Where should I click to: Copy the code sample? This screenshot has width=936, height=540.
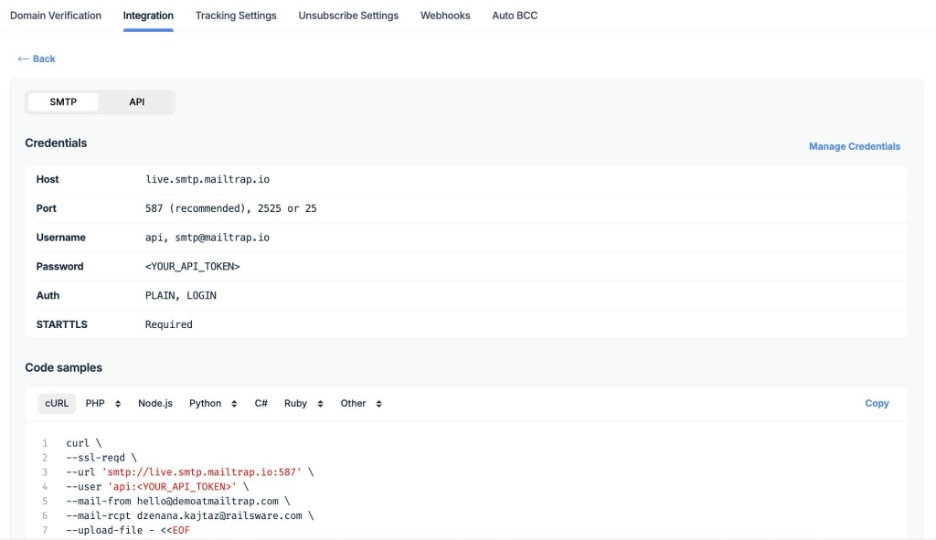(x=877, y=403)
